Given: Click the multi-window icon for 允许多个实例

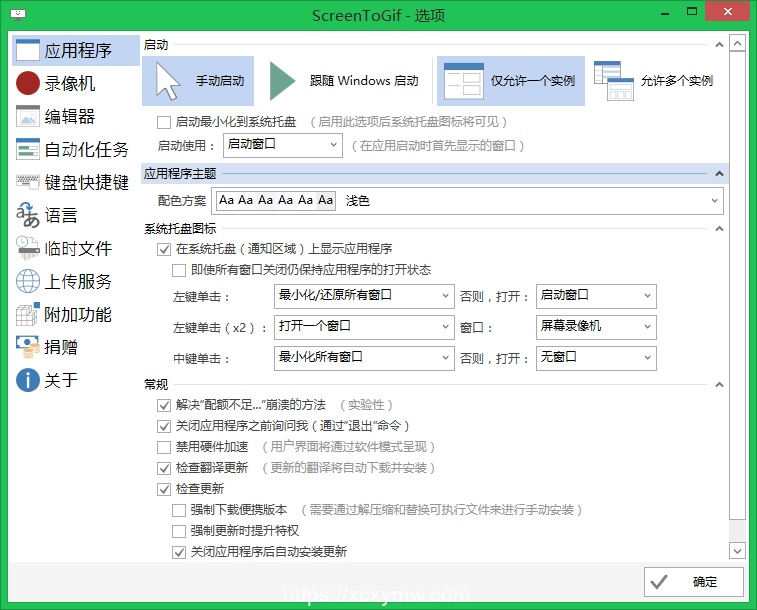Looking at the screenshot, I should pos(614,81).
